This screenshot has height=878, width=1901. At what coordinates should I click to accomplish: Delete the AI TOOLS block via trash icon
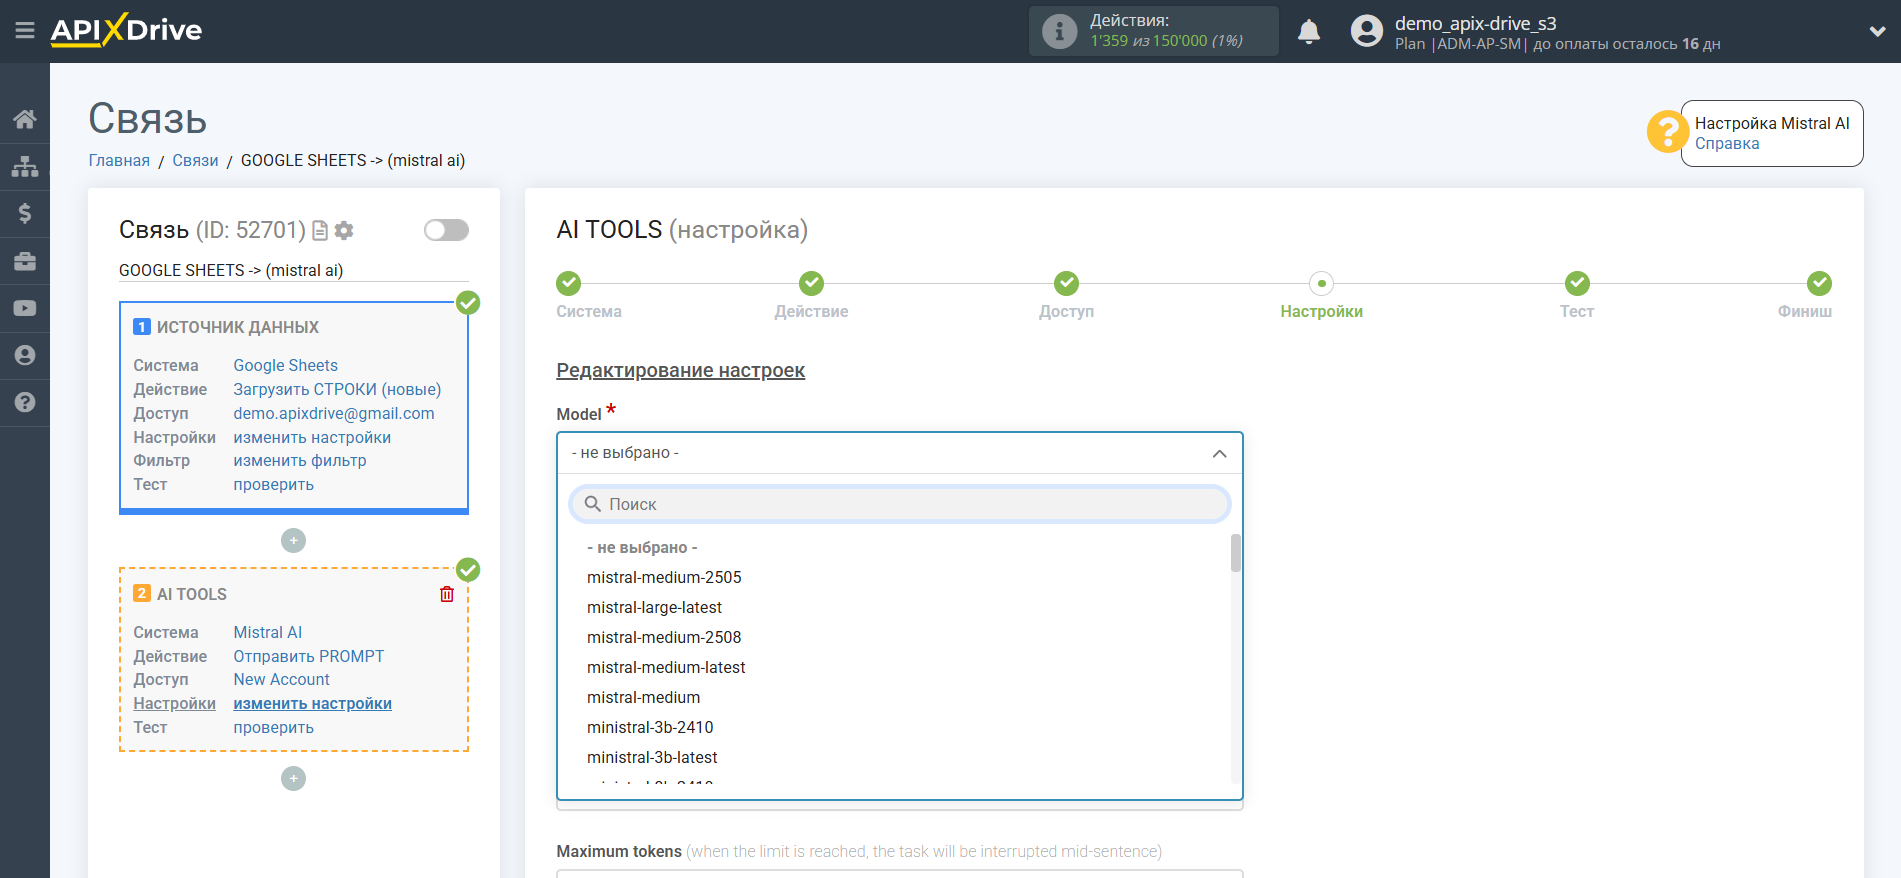click(x=447, y=594)
